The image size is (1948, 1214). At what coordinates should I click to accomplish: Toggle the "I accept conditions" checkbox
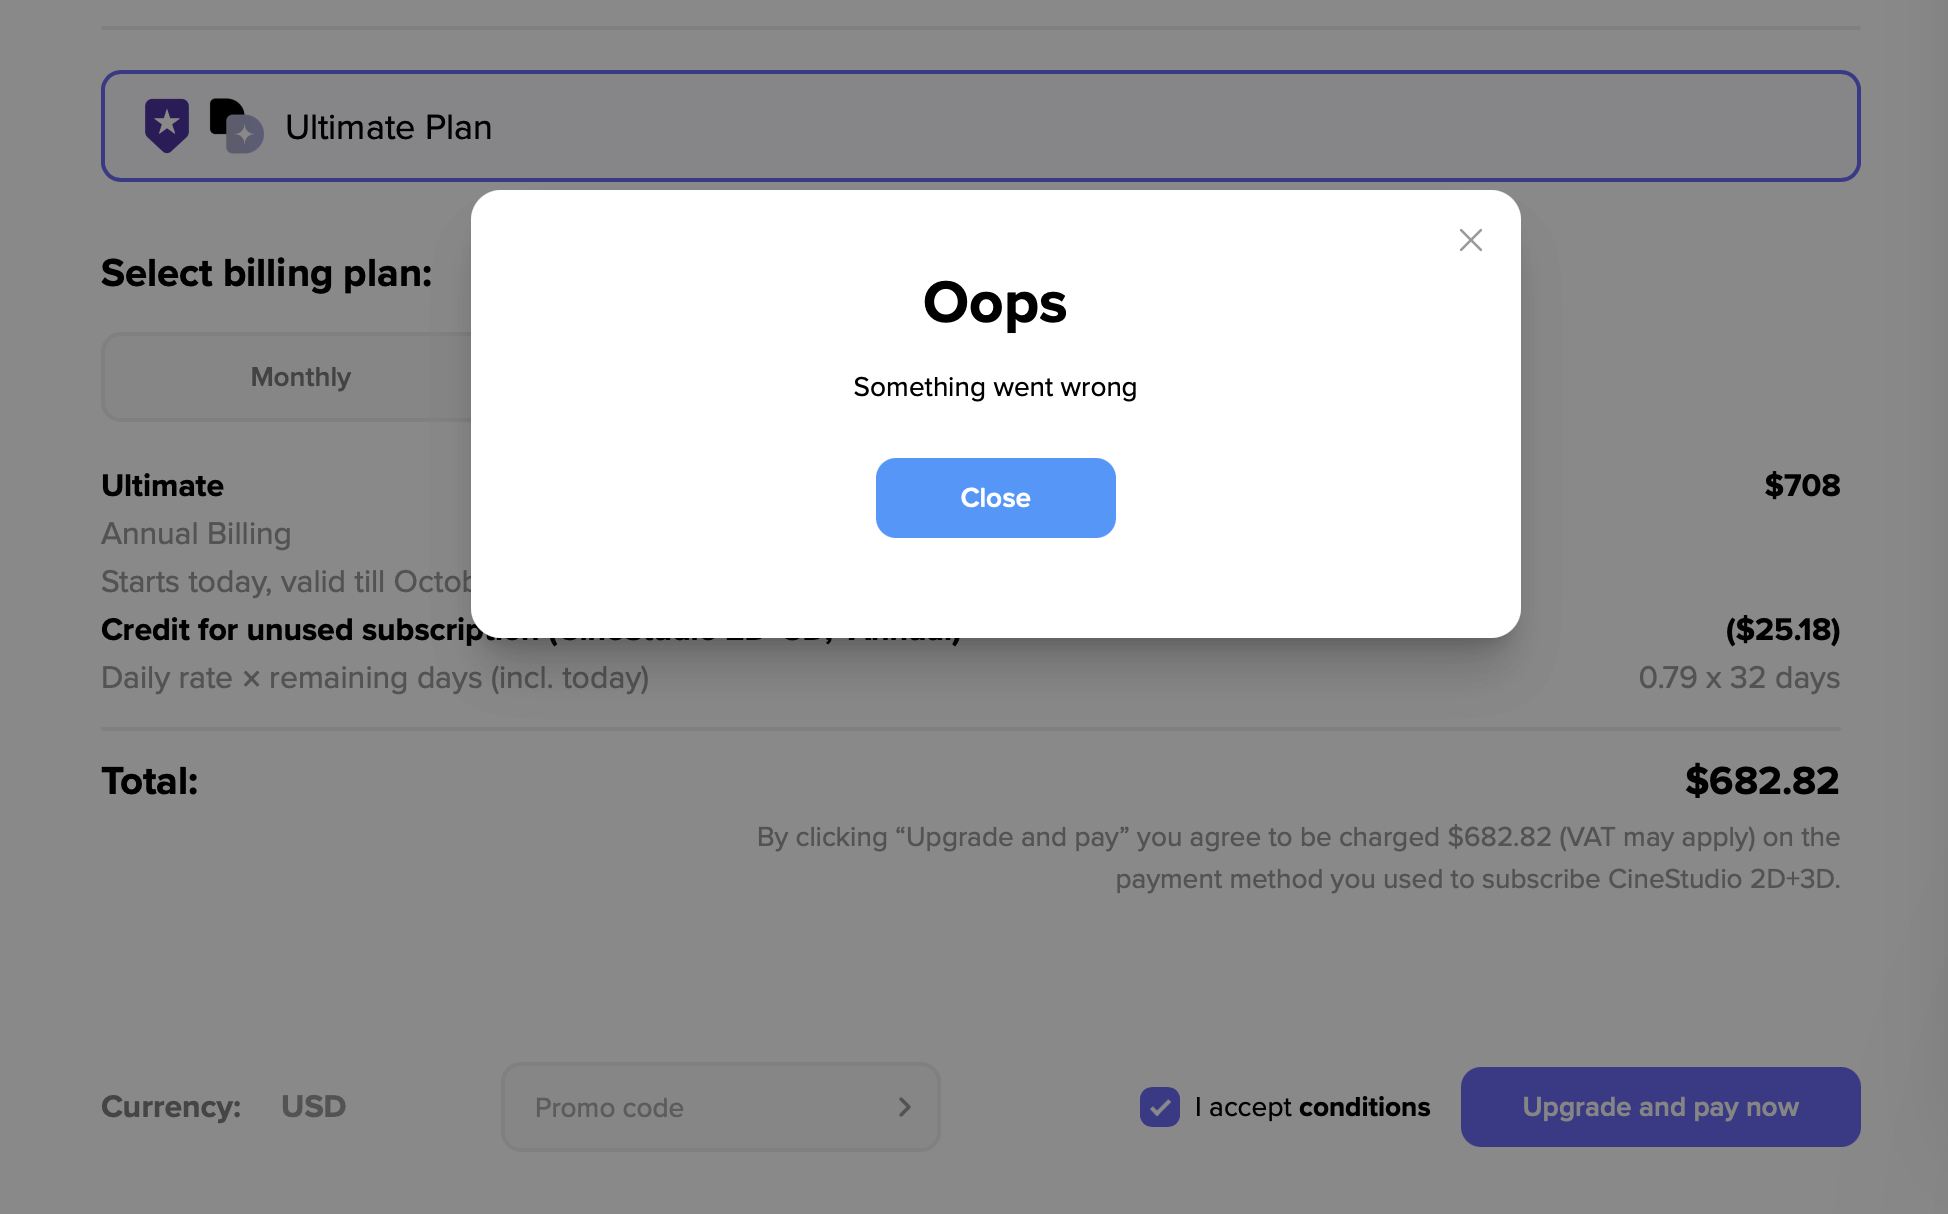(1160, 1107)
